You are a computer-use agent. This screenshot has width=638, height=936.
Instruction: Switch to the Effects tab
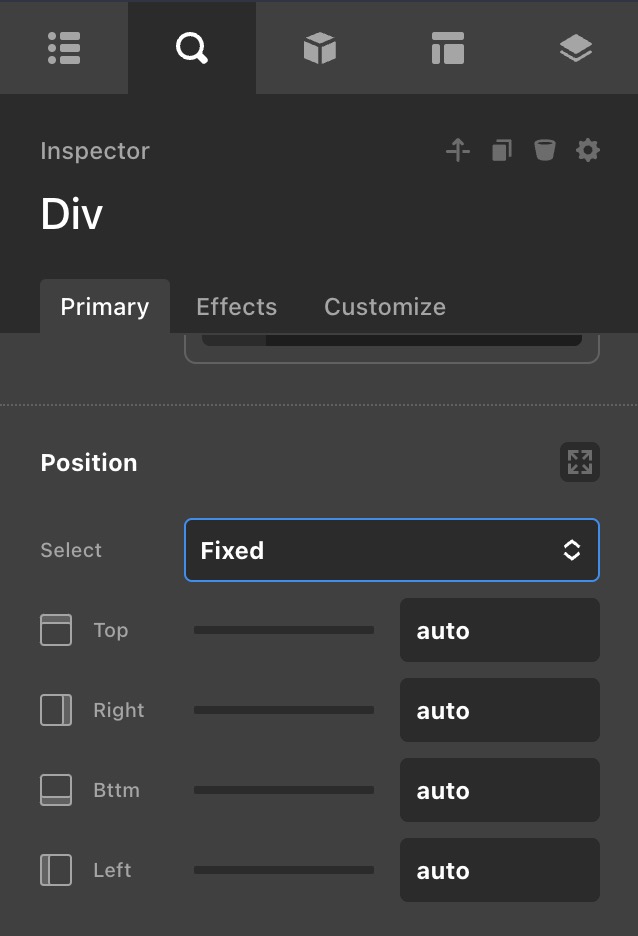point(236,307)
